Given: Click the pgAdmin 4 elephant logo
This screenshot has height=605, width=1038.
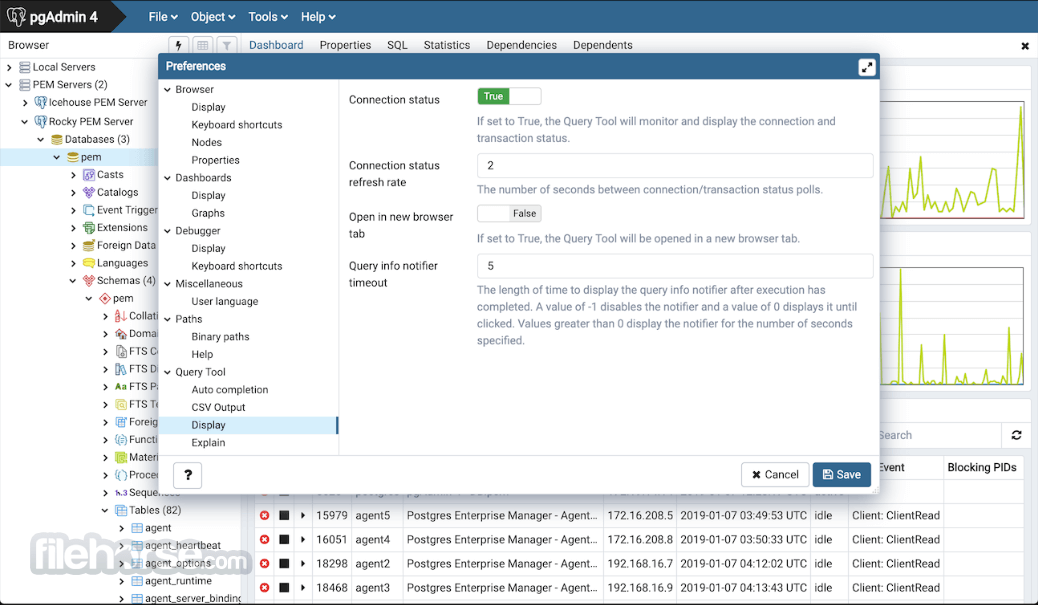Looking at the screenshot, I should pyautogui.click(x=16, y=16).
